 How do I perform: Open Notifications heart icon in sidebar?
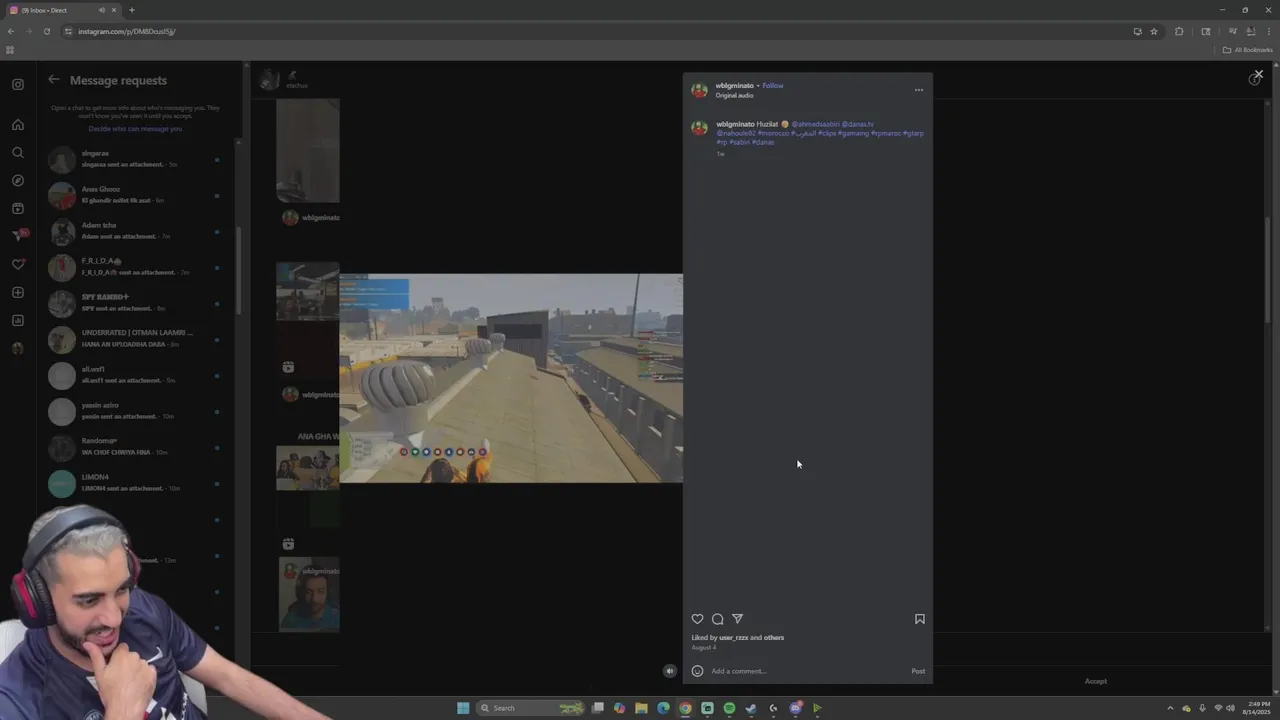click(18, 264)
